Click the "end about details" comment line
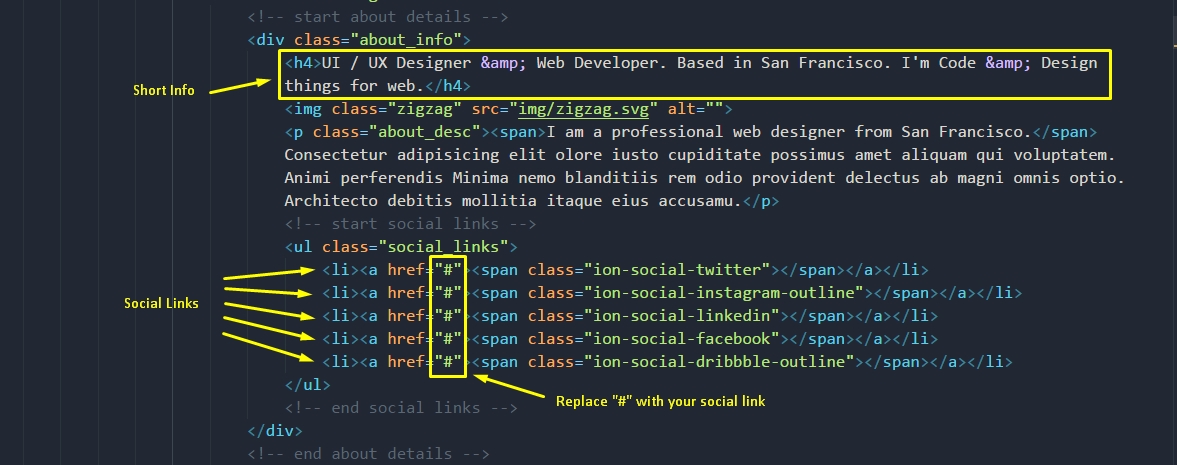This screenshot has width=1177, height=465. pos(369,454)
